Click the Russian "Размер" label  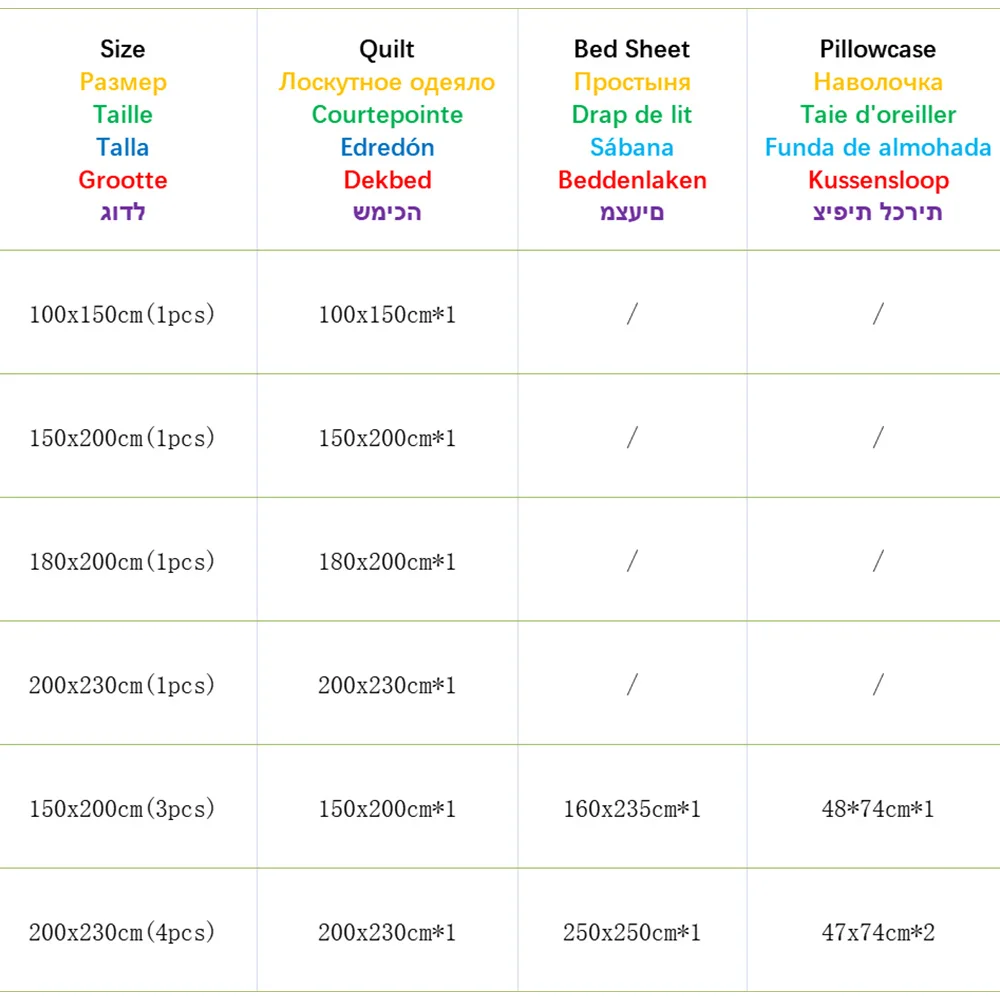pyautogui.click(x=122, y=82)
